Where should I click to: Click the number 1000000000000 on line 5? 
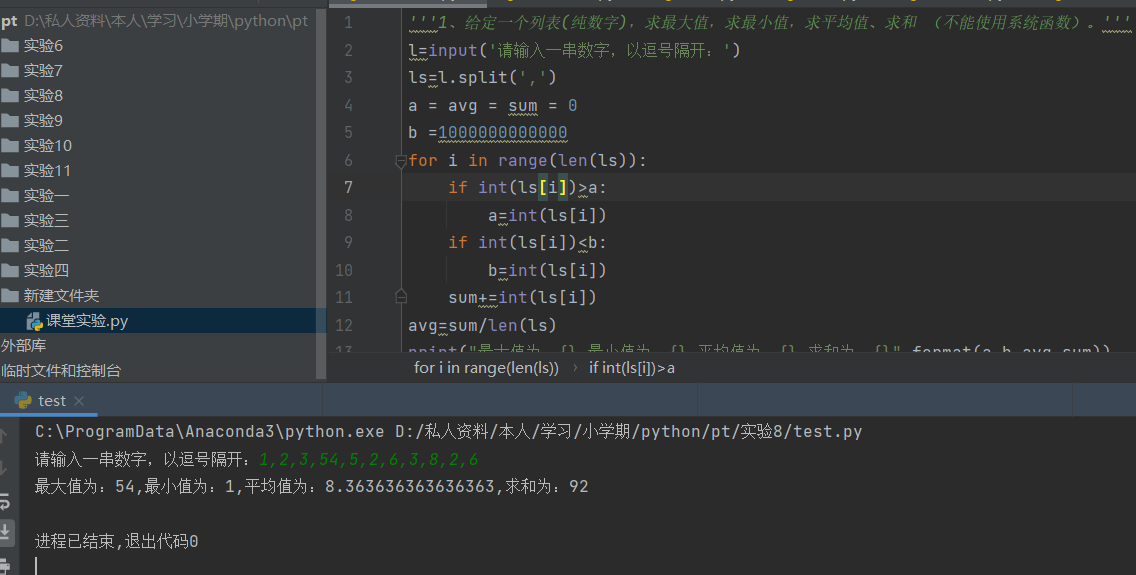tap(503, 133)
